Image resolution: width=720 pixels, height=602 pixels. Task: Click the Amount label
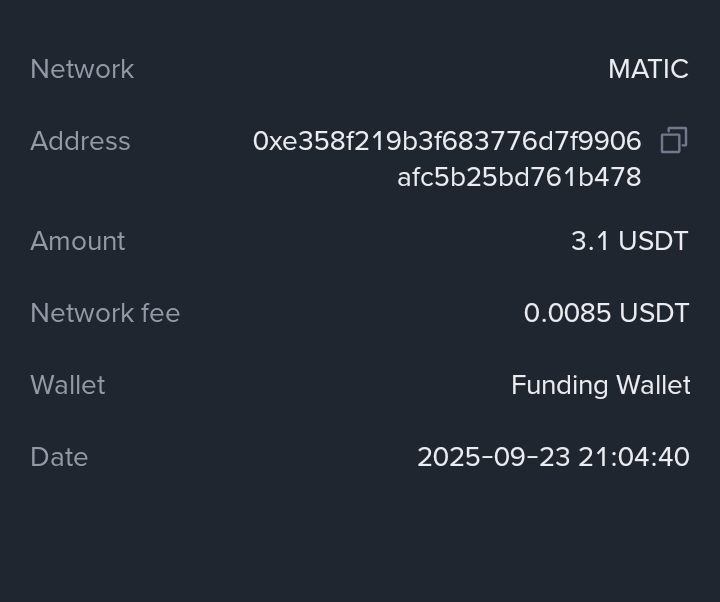pos(78,241)
